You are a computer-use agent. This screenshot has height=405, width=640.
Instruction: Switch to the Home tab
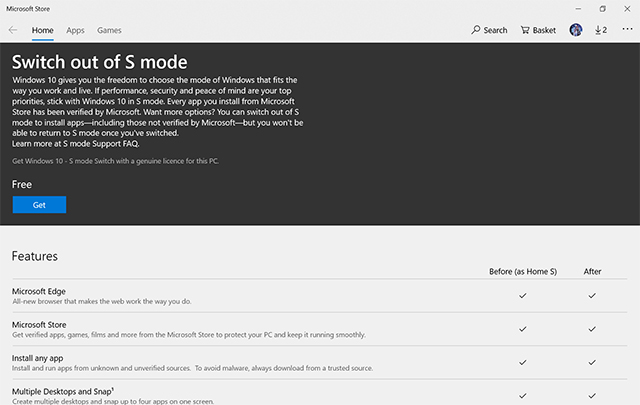[x=42, y=30]
